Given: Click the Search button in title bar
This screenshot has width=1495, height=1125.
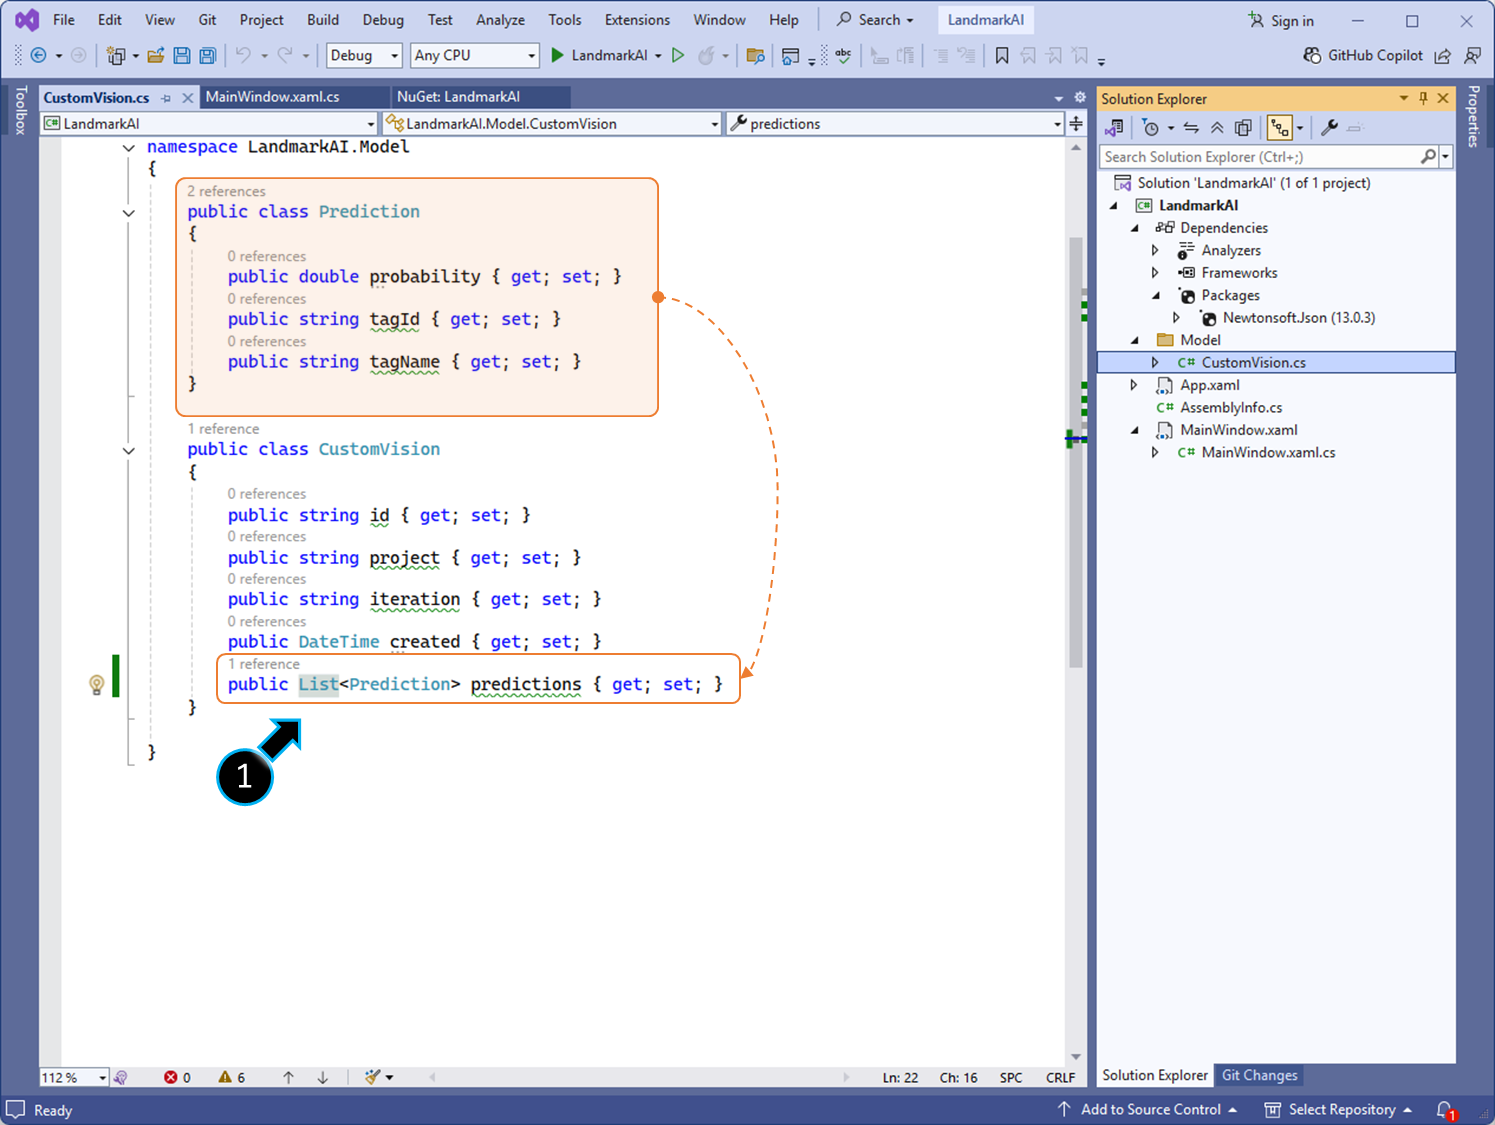Looking at the screenshot, I should pos(874,20).
